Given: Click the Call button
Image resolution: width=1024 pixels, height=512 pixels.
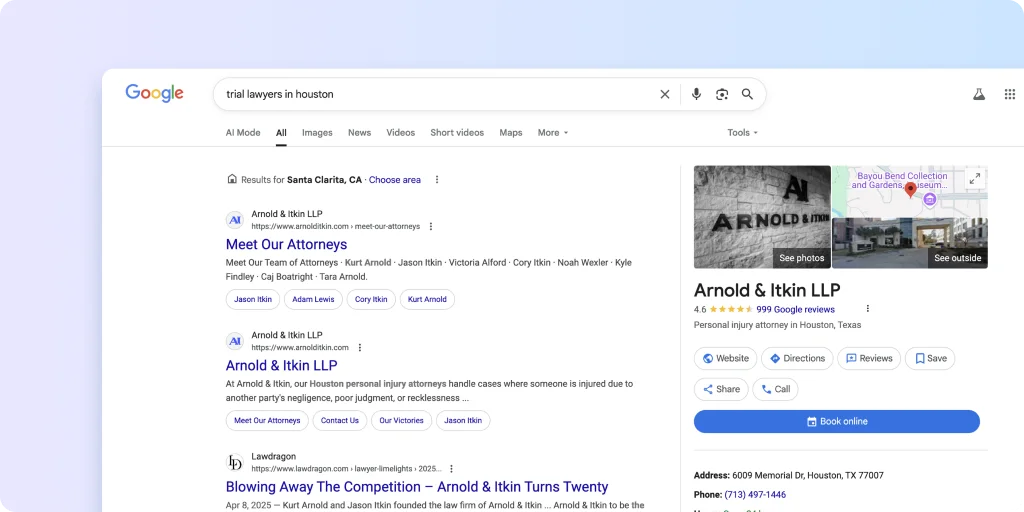Looking at the screenshot, I should tap(775, 389).
